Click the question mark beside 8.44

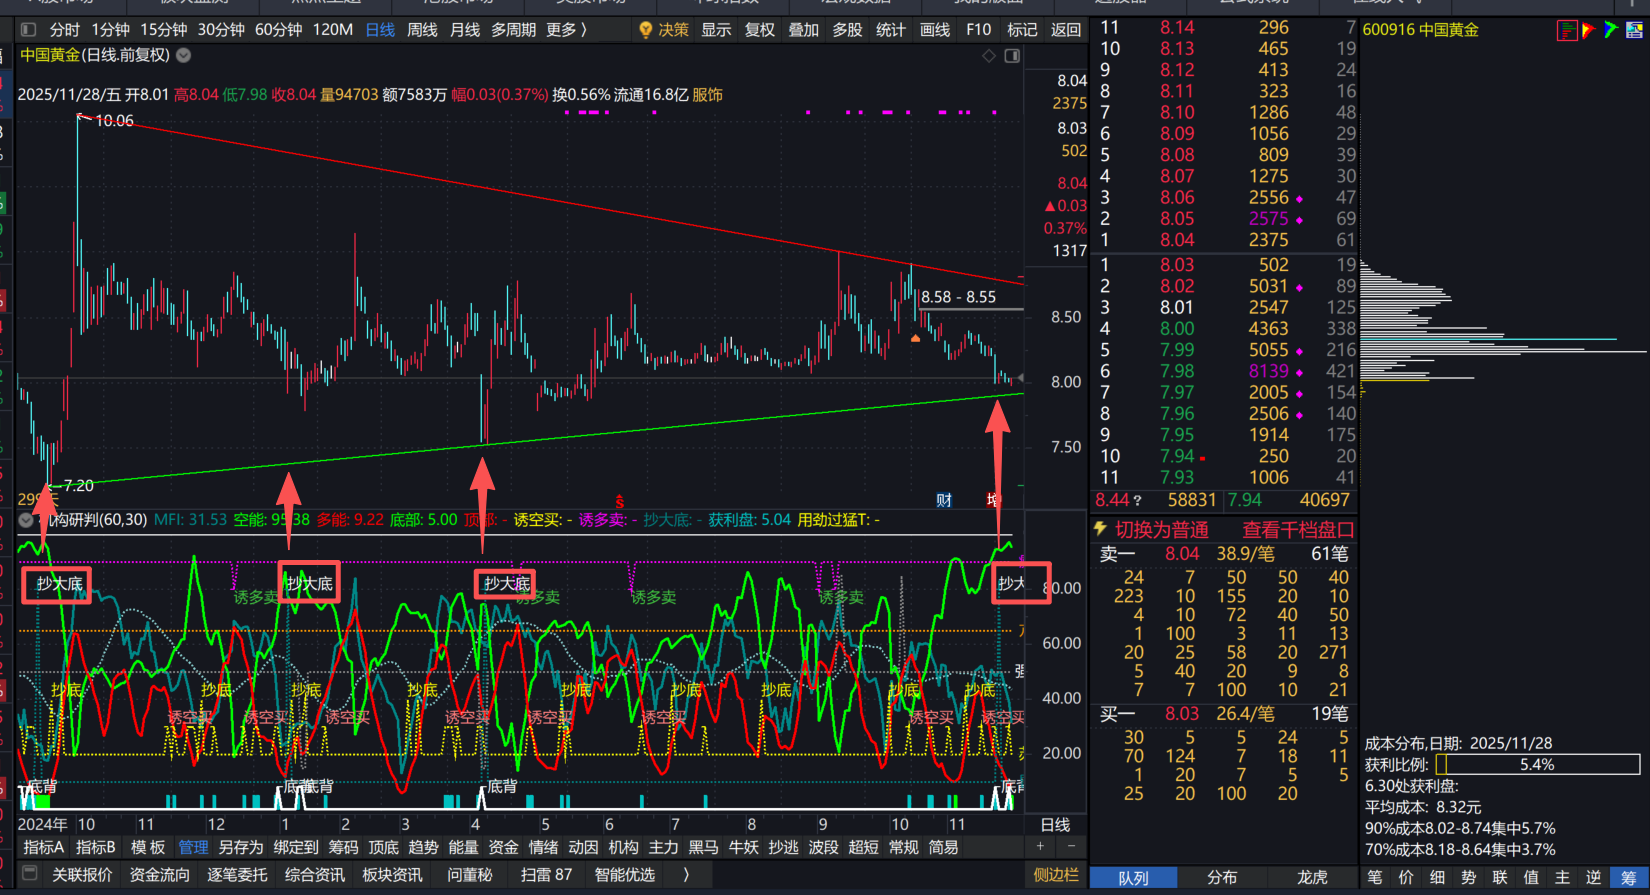point(1137,500)
